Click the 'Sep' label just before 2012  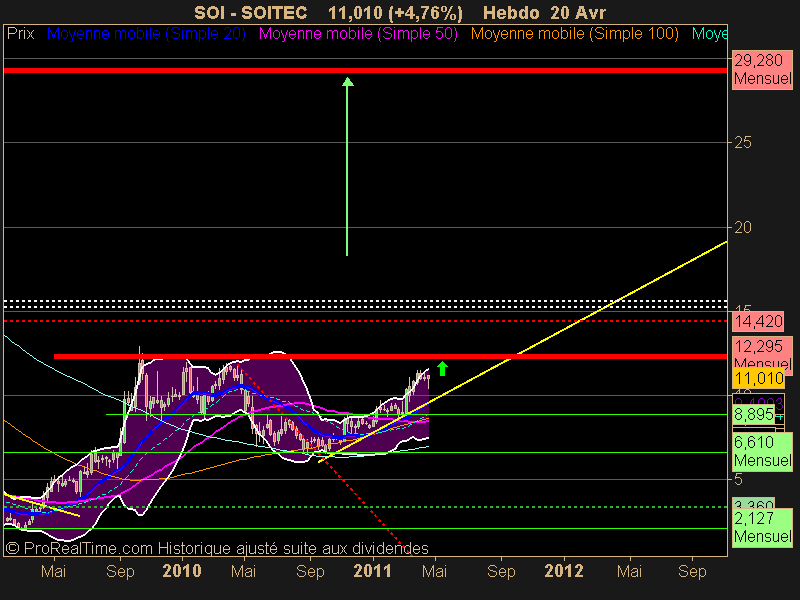(x=501, y=571)
